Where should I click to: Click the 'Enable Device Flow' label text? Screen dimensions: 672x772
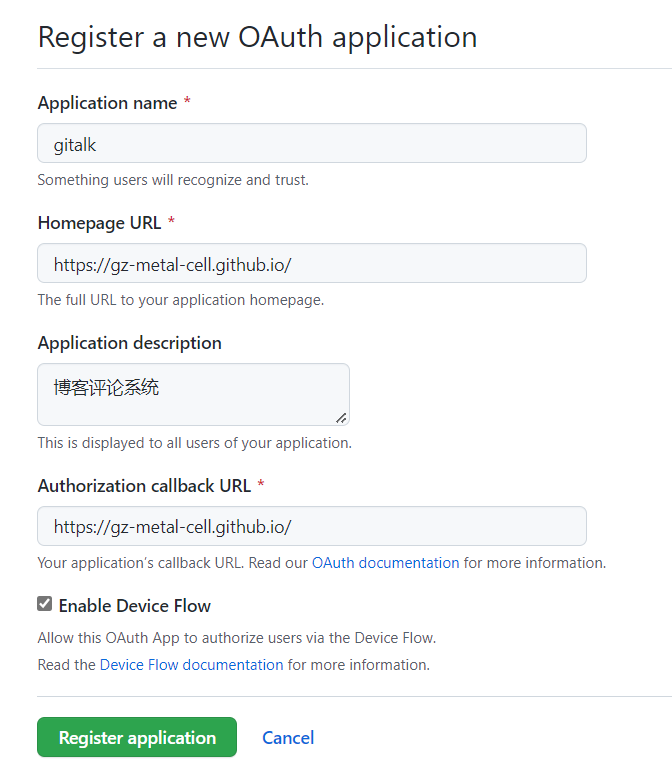tap(134, 606)
